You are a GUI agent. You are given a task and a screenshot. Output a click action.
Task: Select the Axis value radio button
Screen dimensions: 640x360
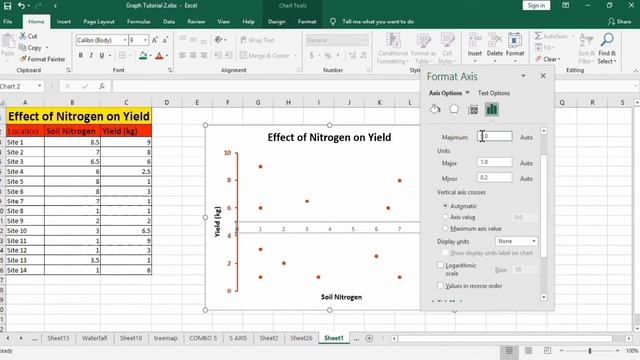click(445, 217)
